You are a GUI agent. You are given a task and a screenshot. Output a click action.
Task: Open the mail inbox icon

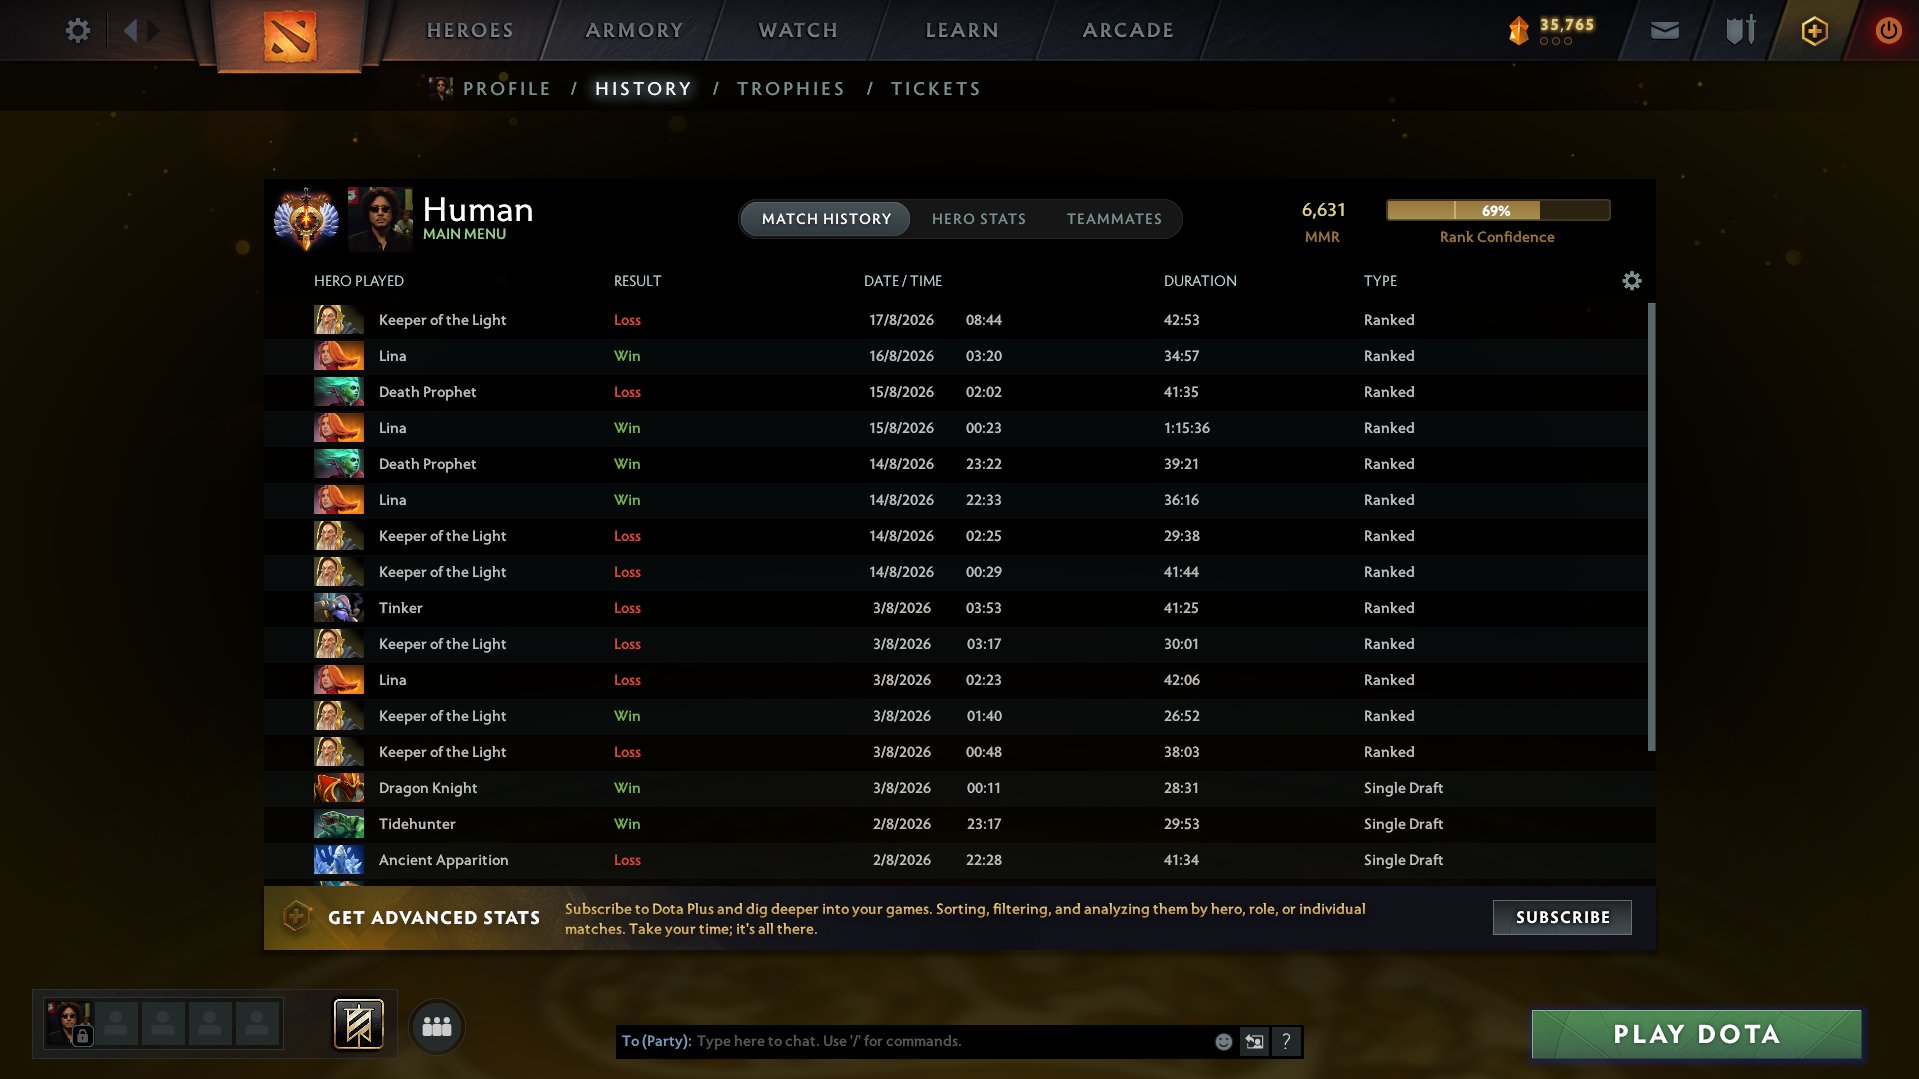pos(1665,30)
